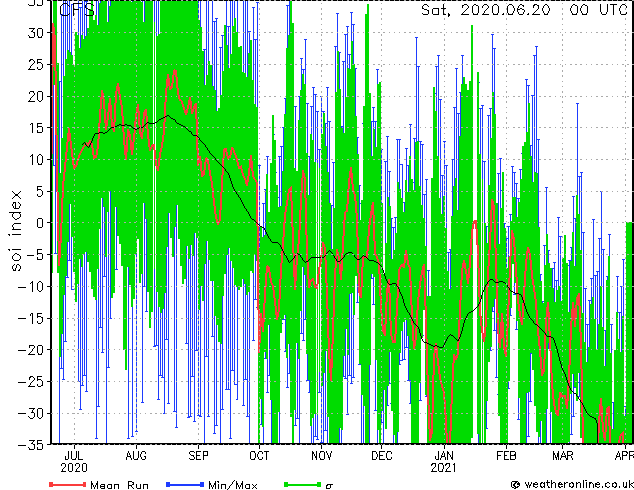Click the y-axis value -30
634x490 pixels.
pyautogui.click(x=31, y=413)
